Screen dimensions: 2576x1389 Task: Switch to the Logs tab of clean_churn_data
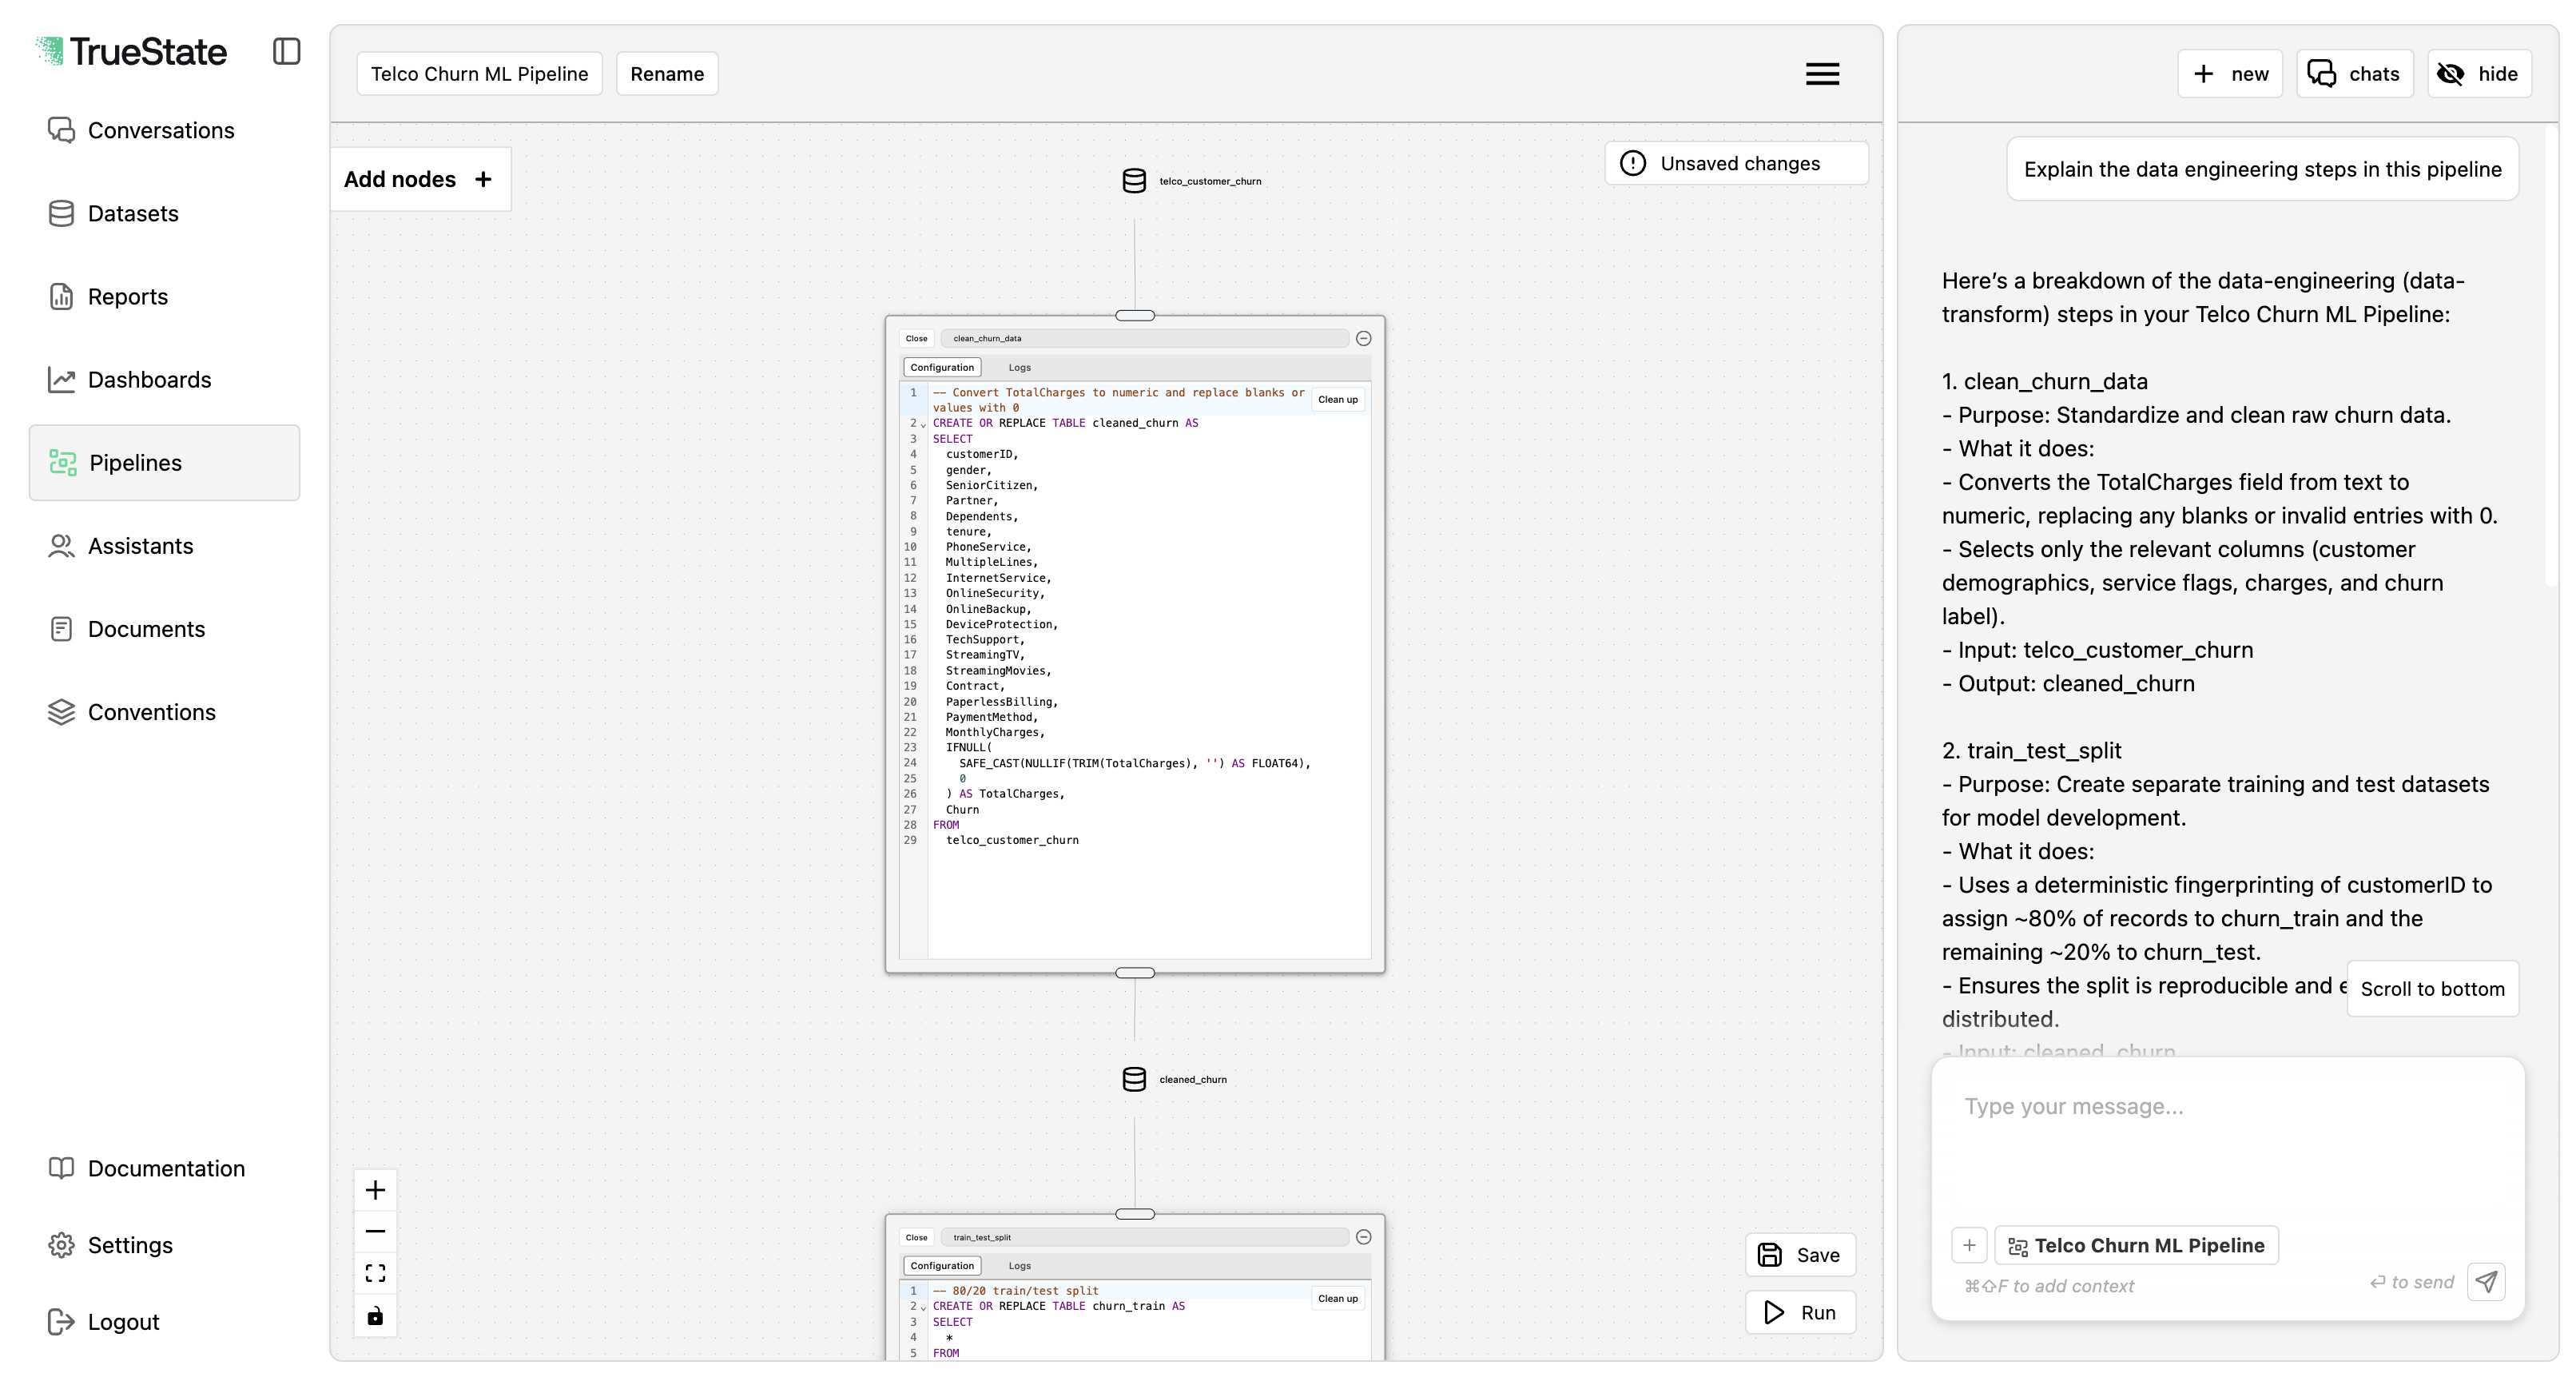click(1019, 367)
